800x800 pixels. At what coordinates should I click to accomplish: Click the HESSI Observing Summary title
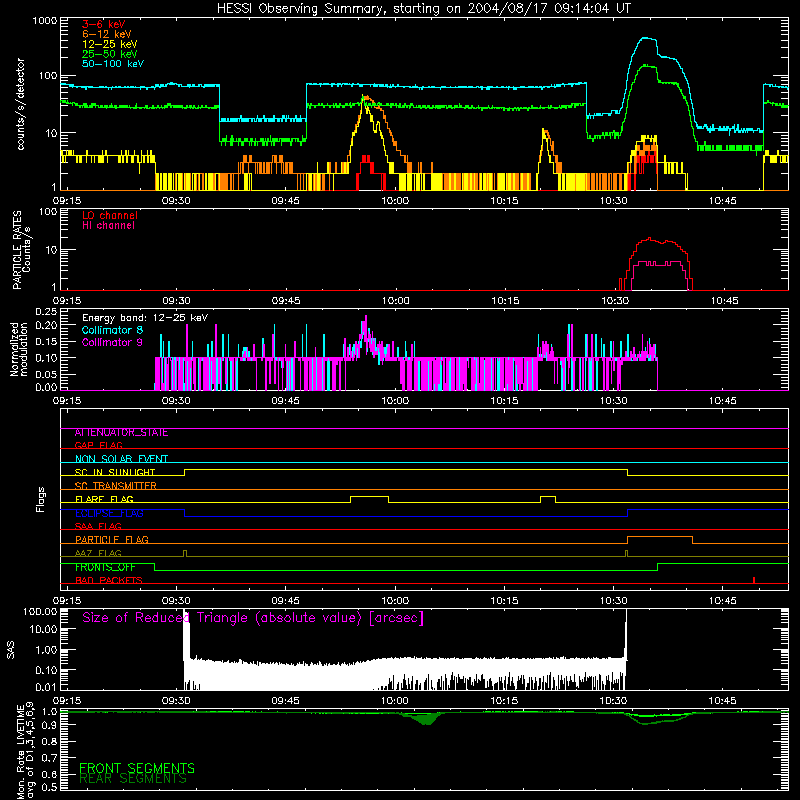pos(423,9)
